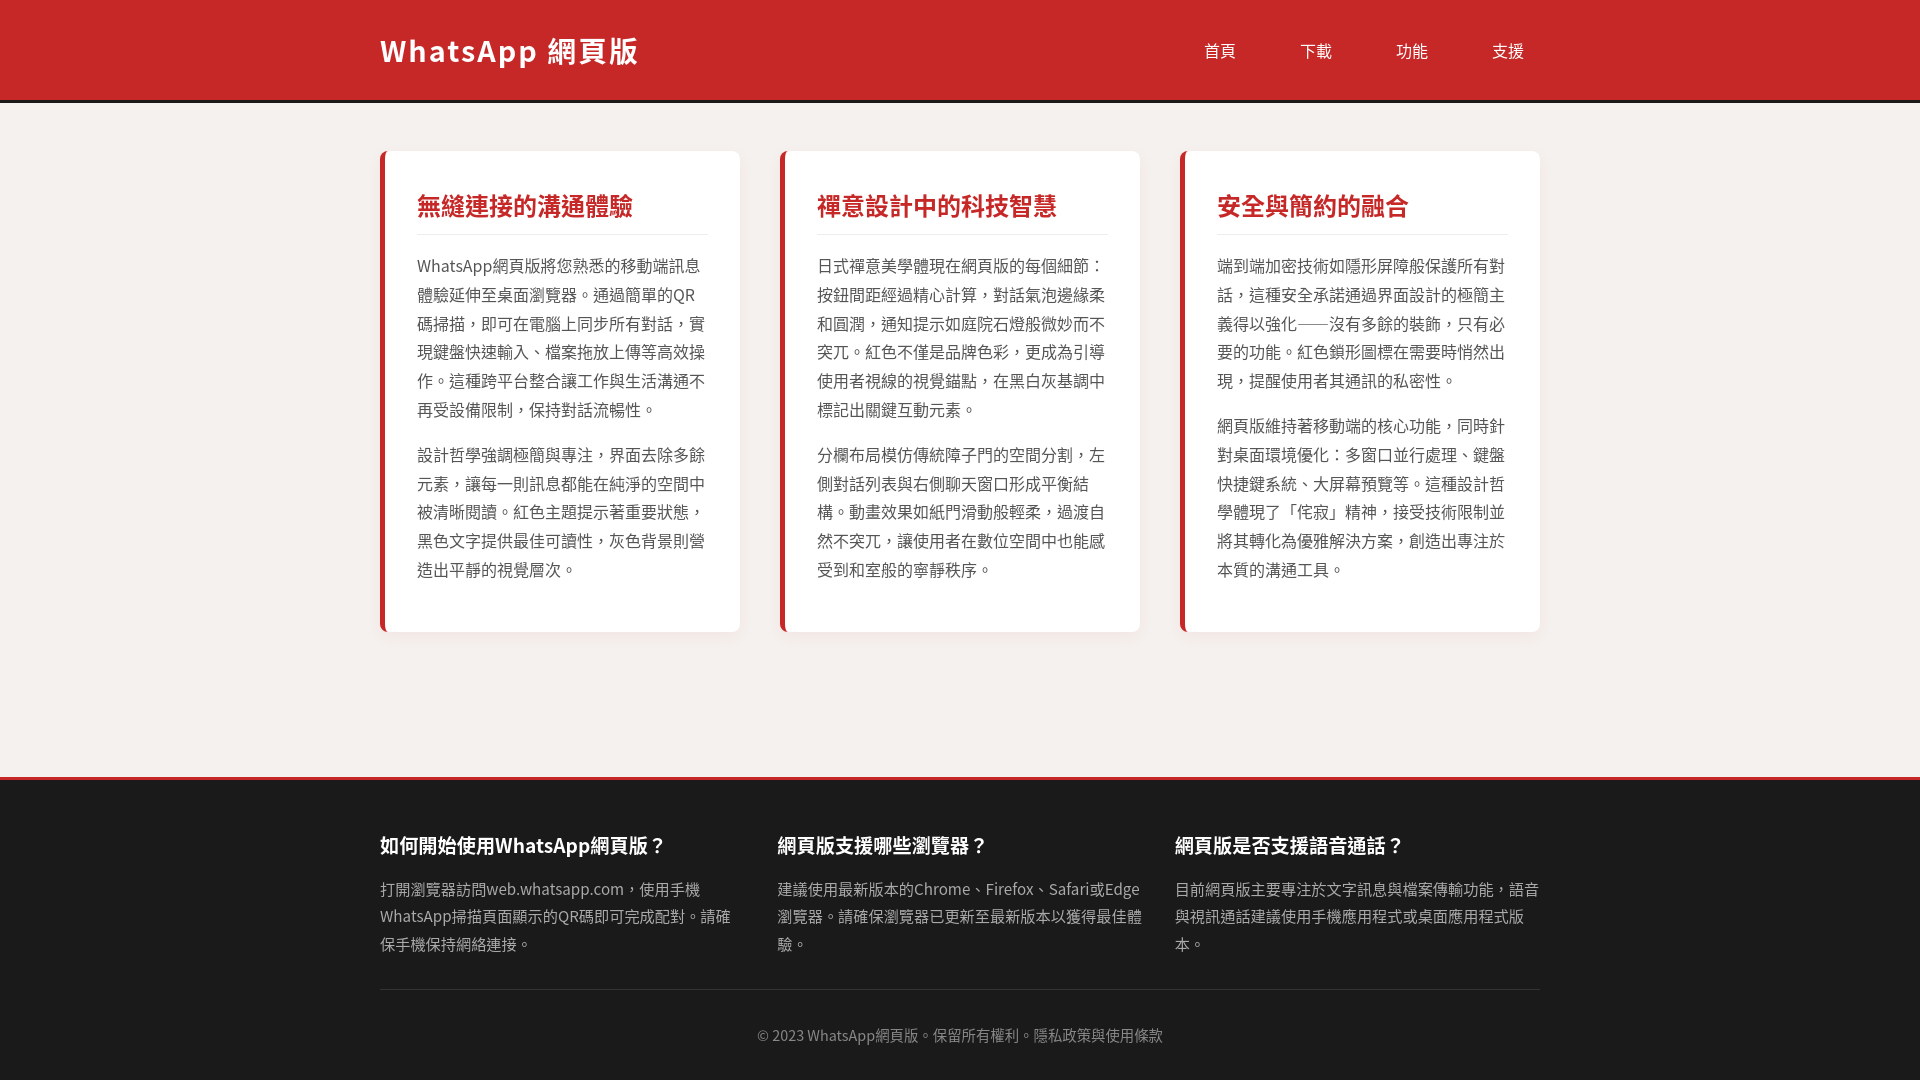Click the footer question 如何開始使用WhatsApp網頁版？
This screenshot has width=1920, height=1080.
[523, 844]
